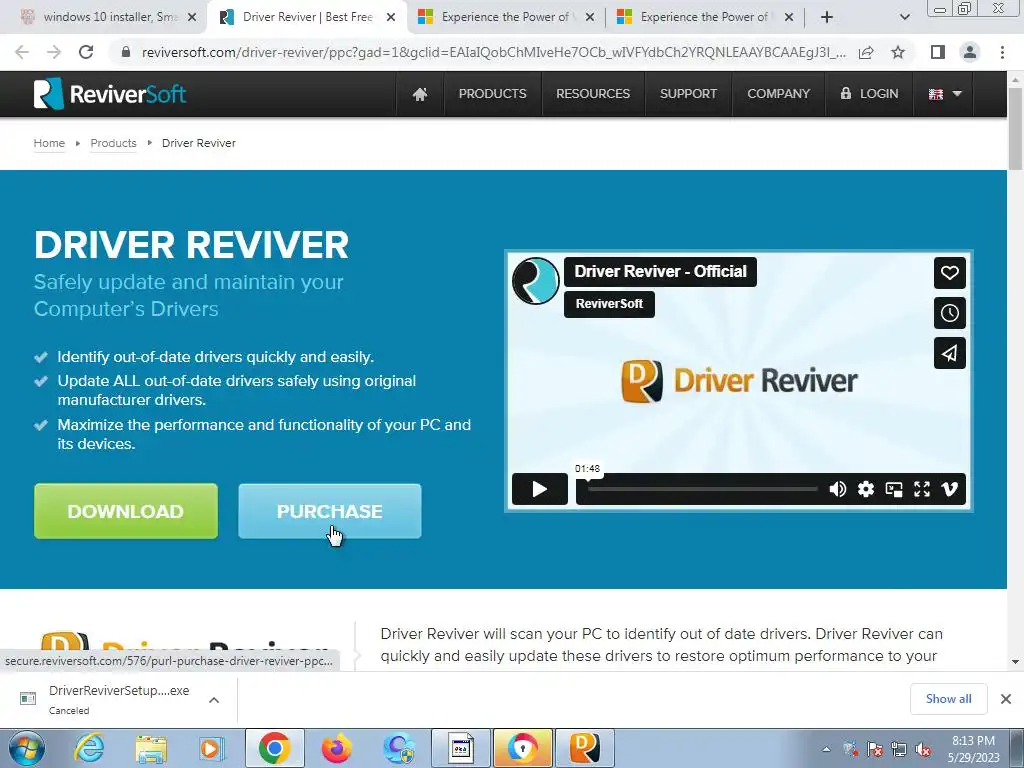Toggle the Chrome side panel
1024x768 pixels.
(x=938, y=52)
